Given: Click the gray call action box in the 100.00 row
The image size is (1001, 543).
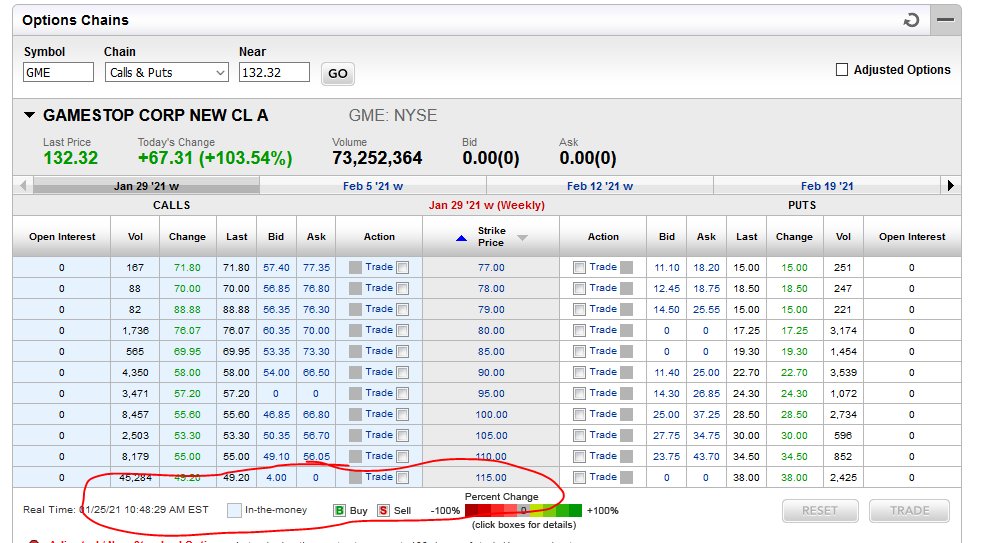Looking at the screenshot, I should tap(356, 415).
